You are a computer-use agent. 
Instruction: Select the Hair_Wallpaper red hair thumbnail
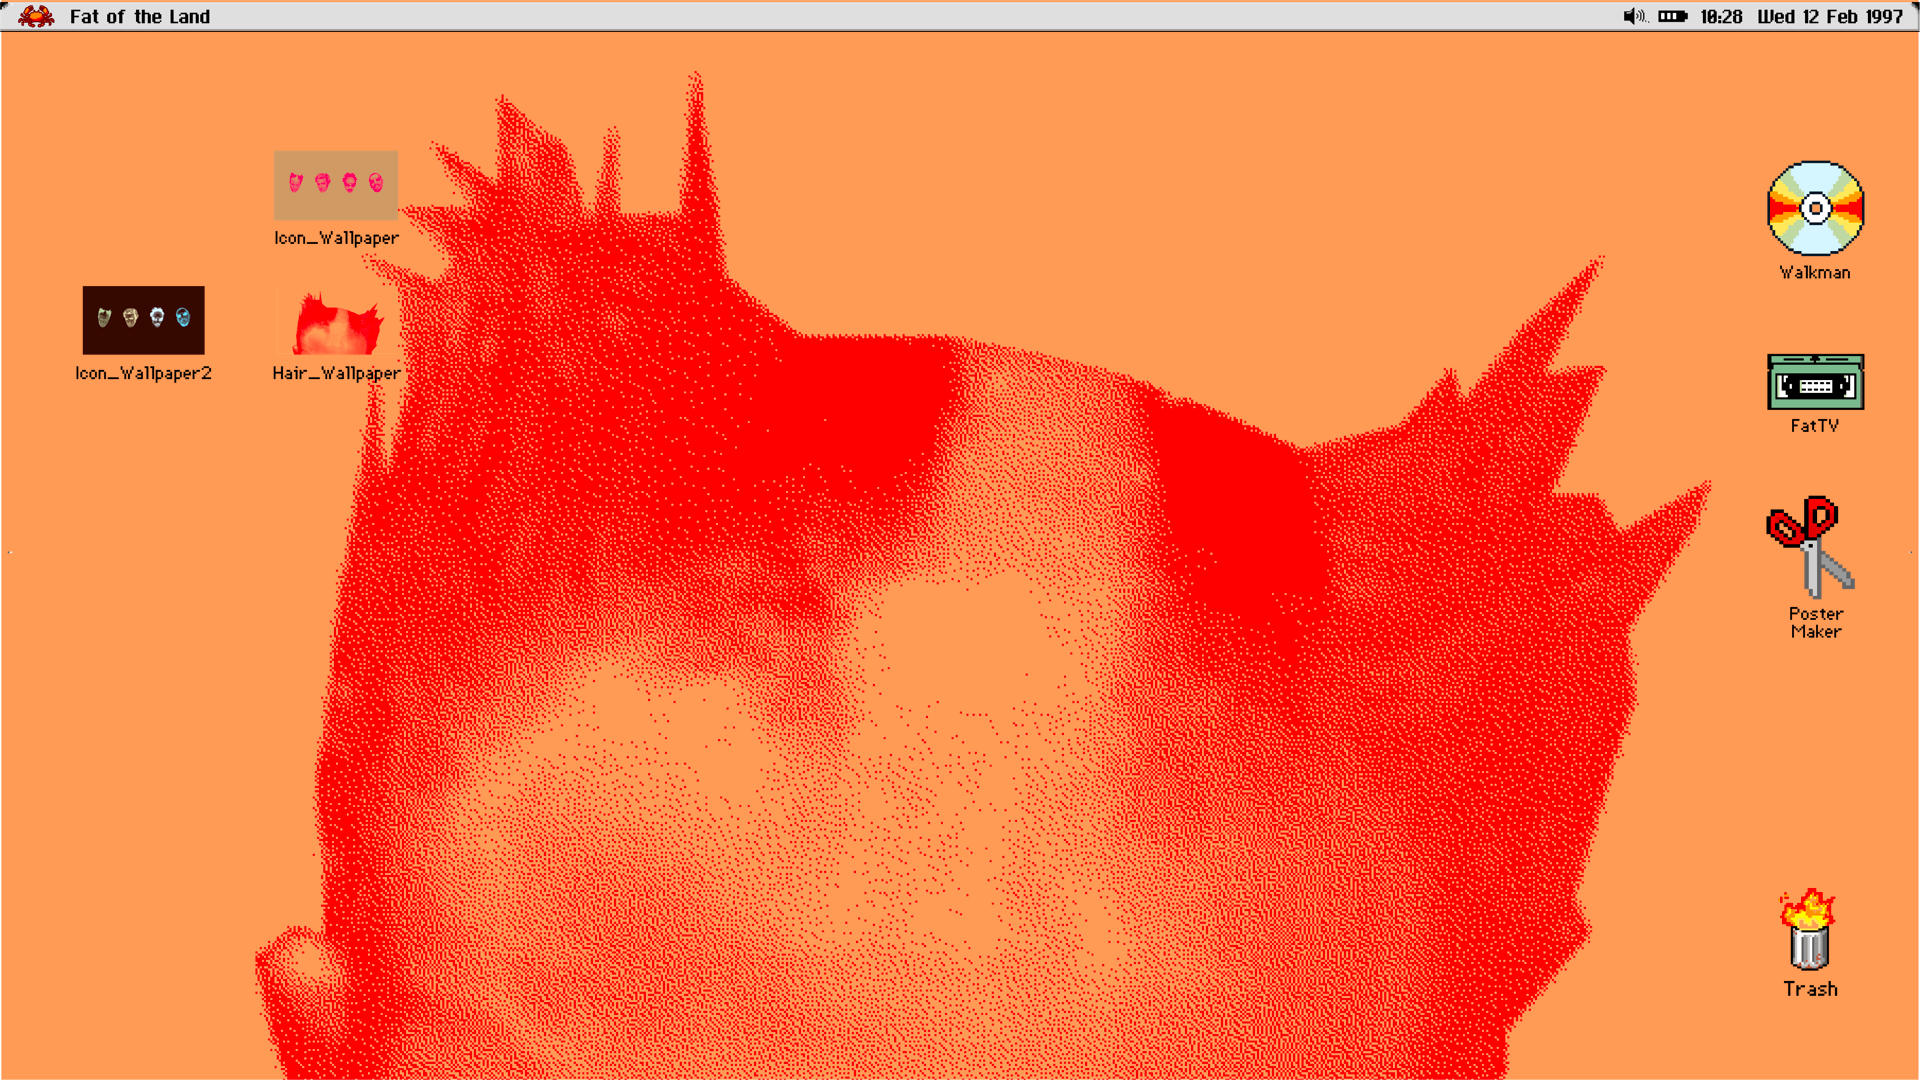(x=337, y=324)
